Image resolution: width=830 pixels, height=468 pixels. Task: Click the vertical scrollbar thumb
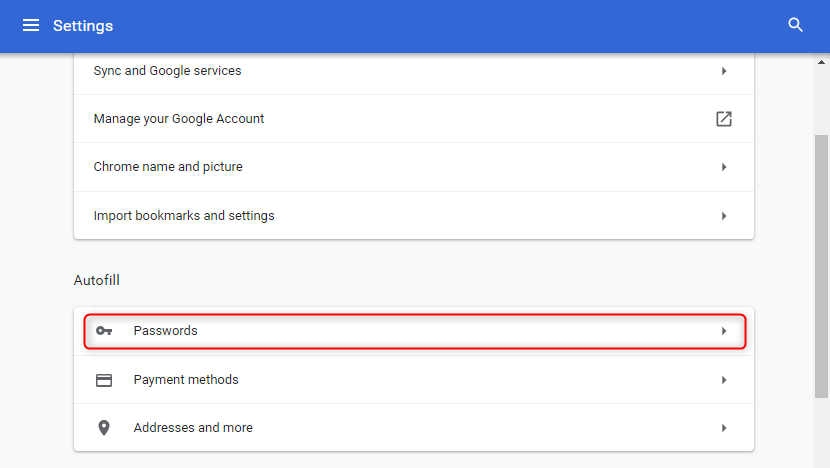[x=821, y=266]
